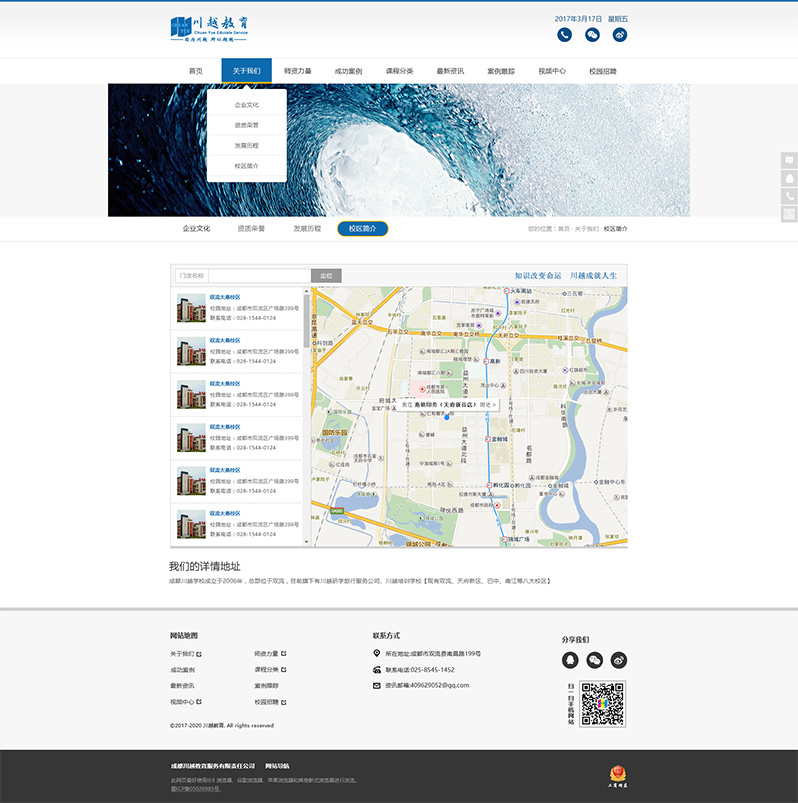Click the QR code icon on the right sidebar
The height and width of the screenshot is (803, 798).
pos(789,214)
